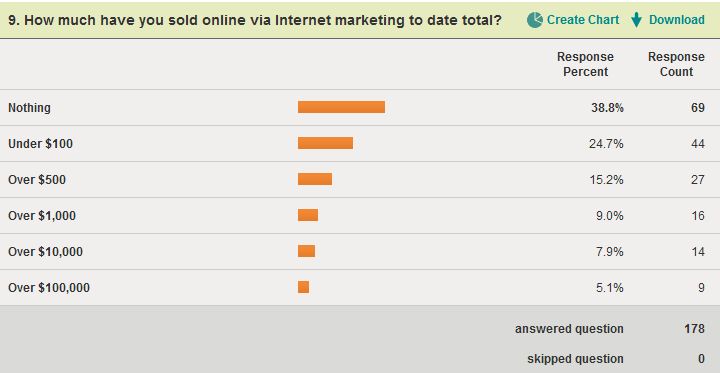This screenshot has height=373, width=720.
Task: Click question 9 title text
Action: [x=254, y=21]
